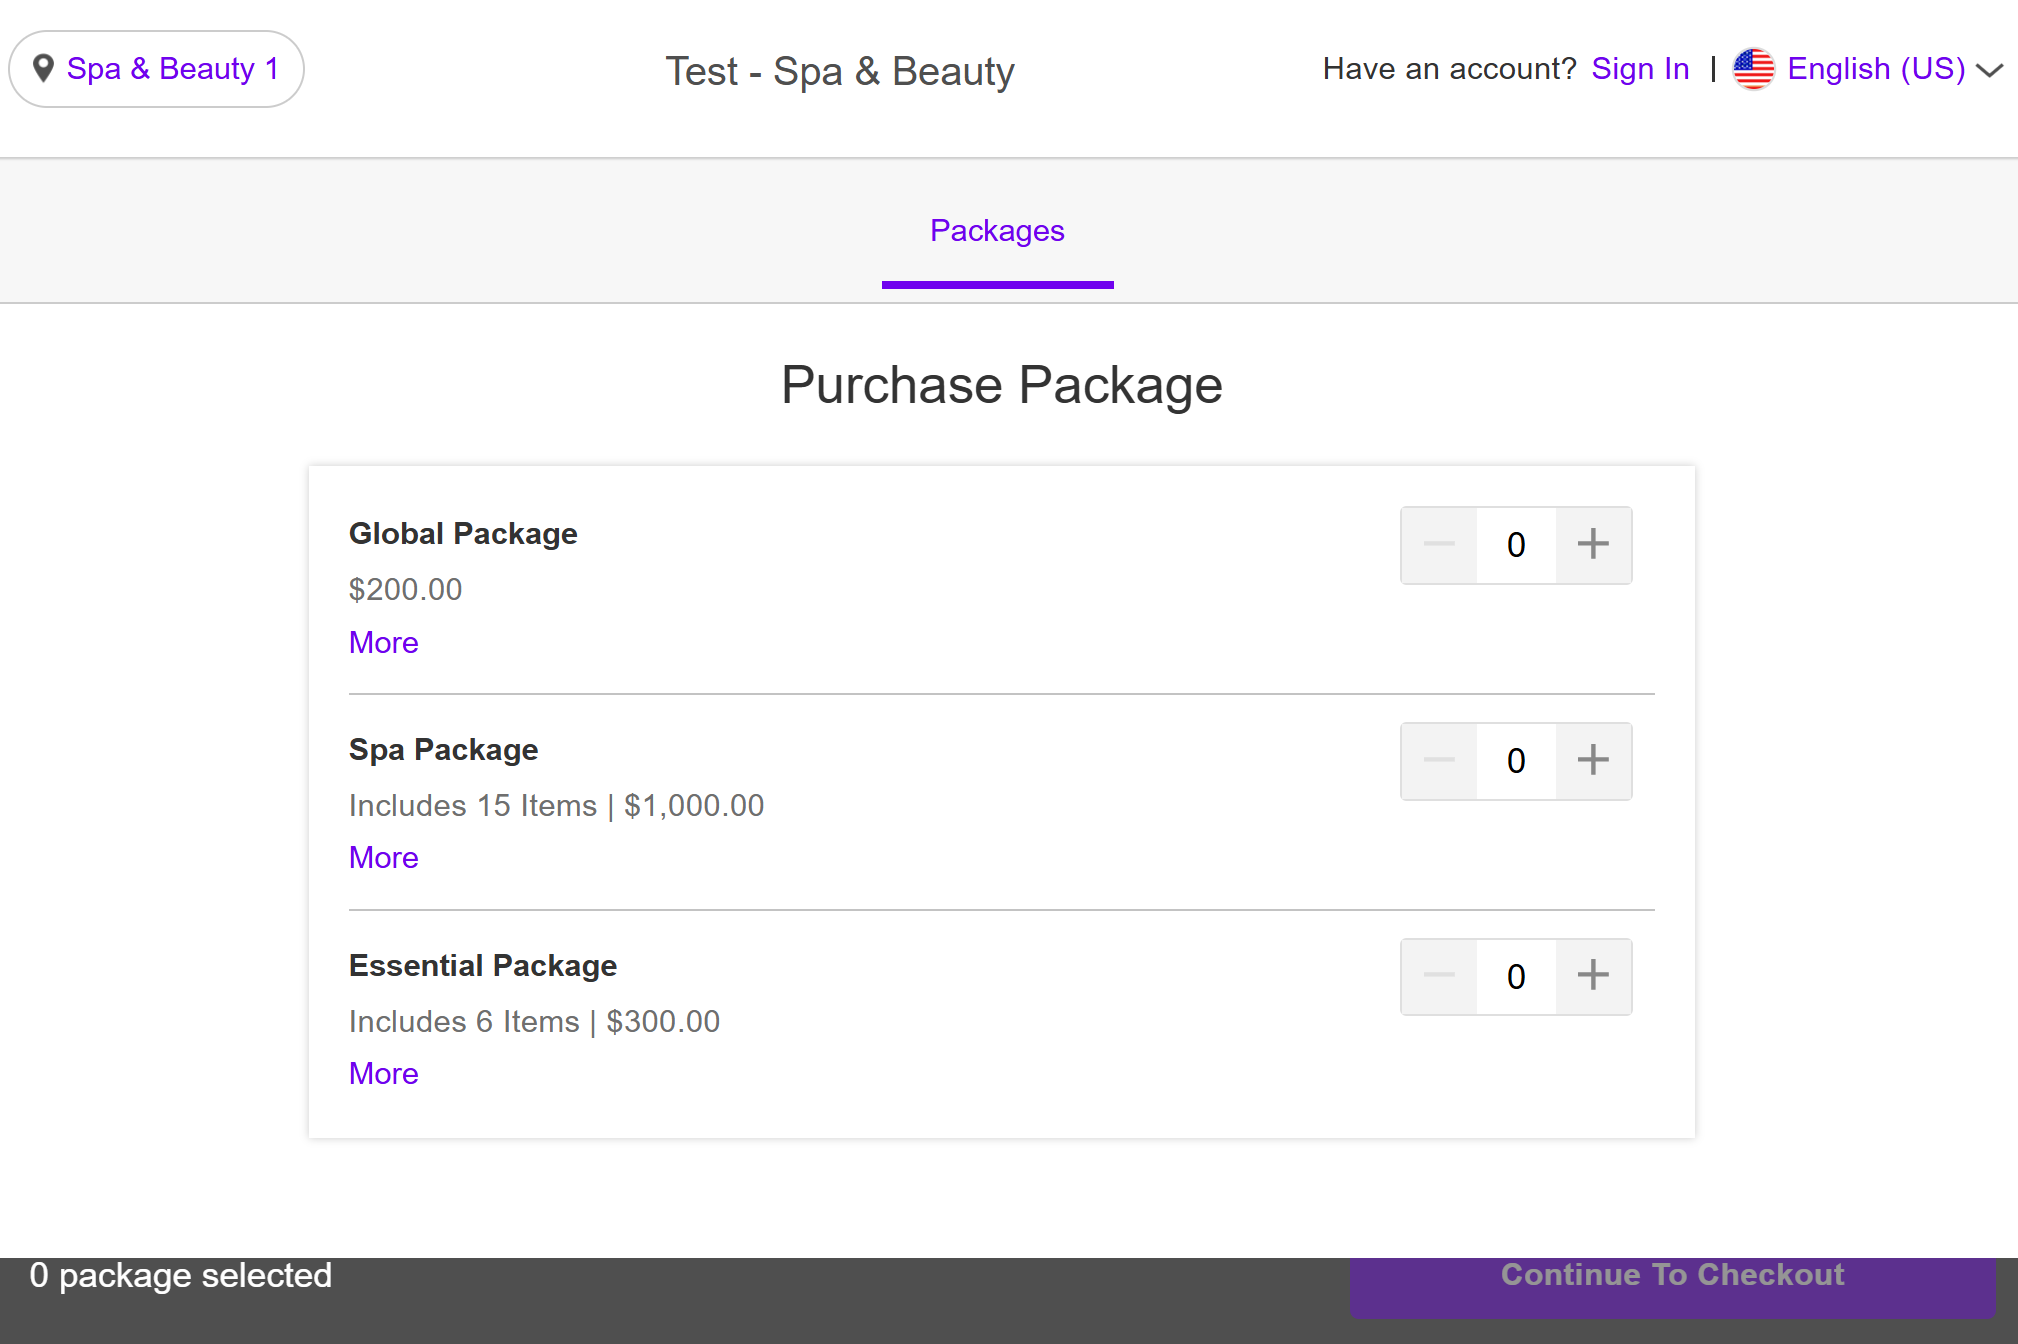This screenshot has width=2018, height=1344.
Task: Click the location pin icon
Action: pos(43,69)
